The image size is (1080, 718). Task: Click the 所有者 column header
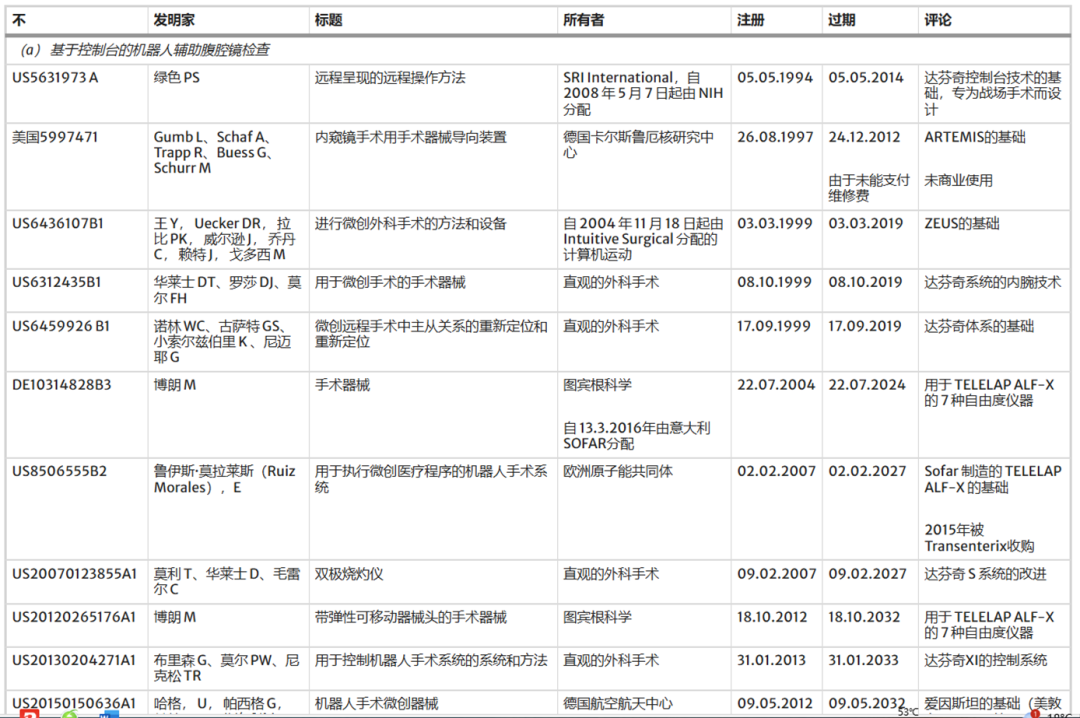tap(583, 20)
